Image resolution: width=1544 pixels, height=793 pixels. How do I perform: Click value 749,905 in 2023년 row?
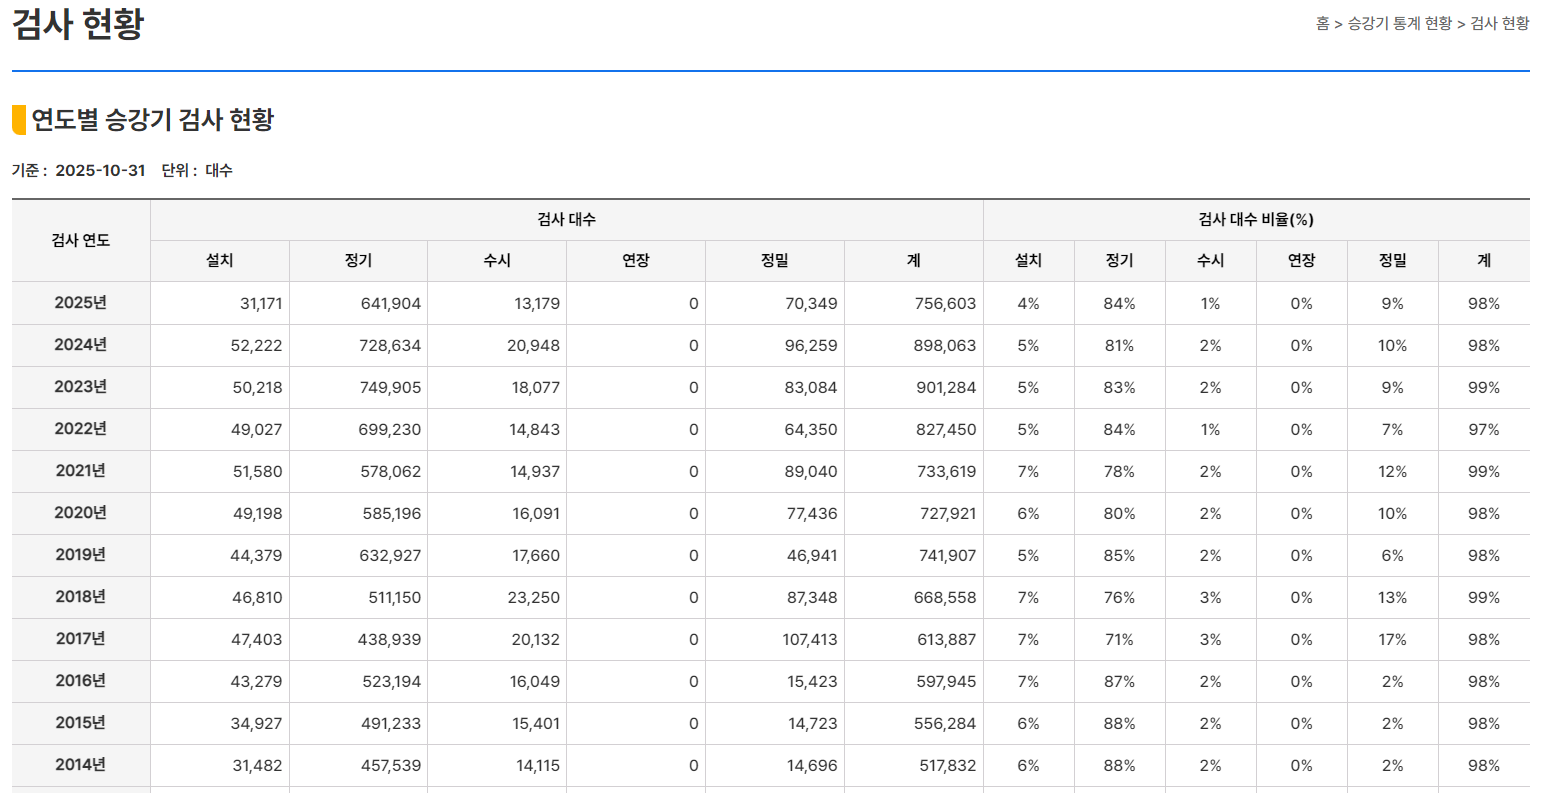point(390,388)
